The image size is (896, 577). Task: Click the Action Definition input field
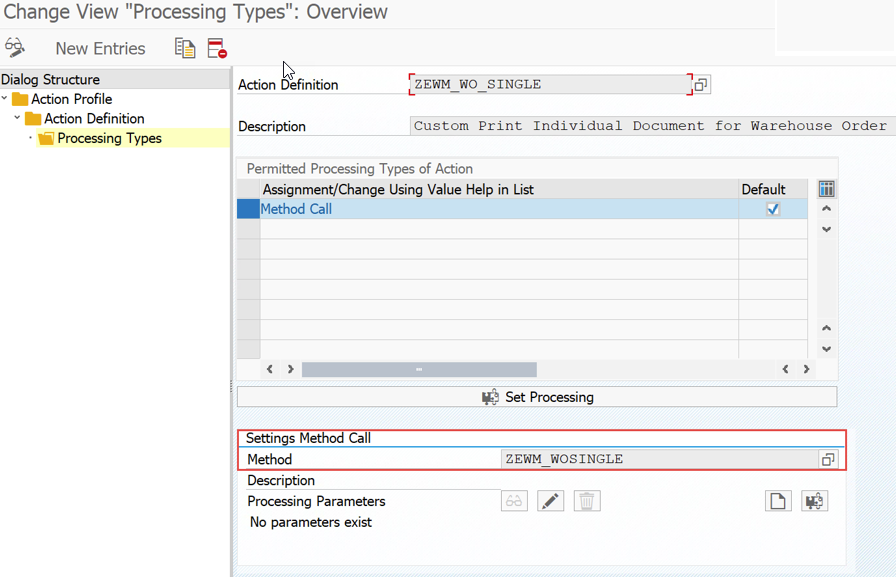[x=550, y=85]
